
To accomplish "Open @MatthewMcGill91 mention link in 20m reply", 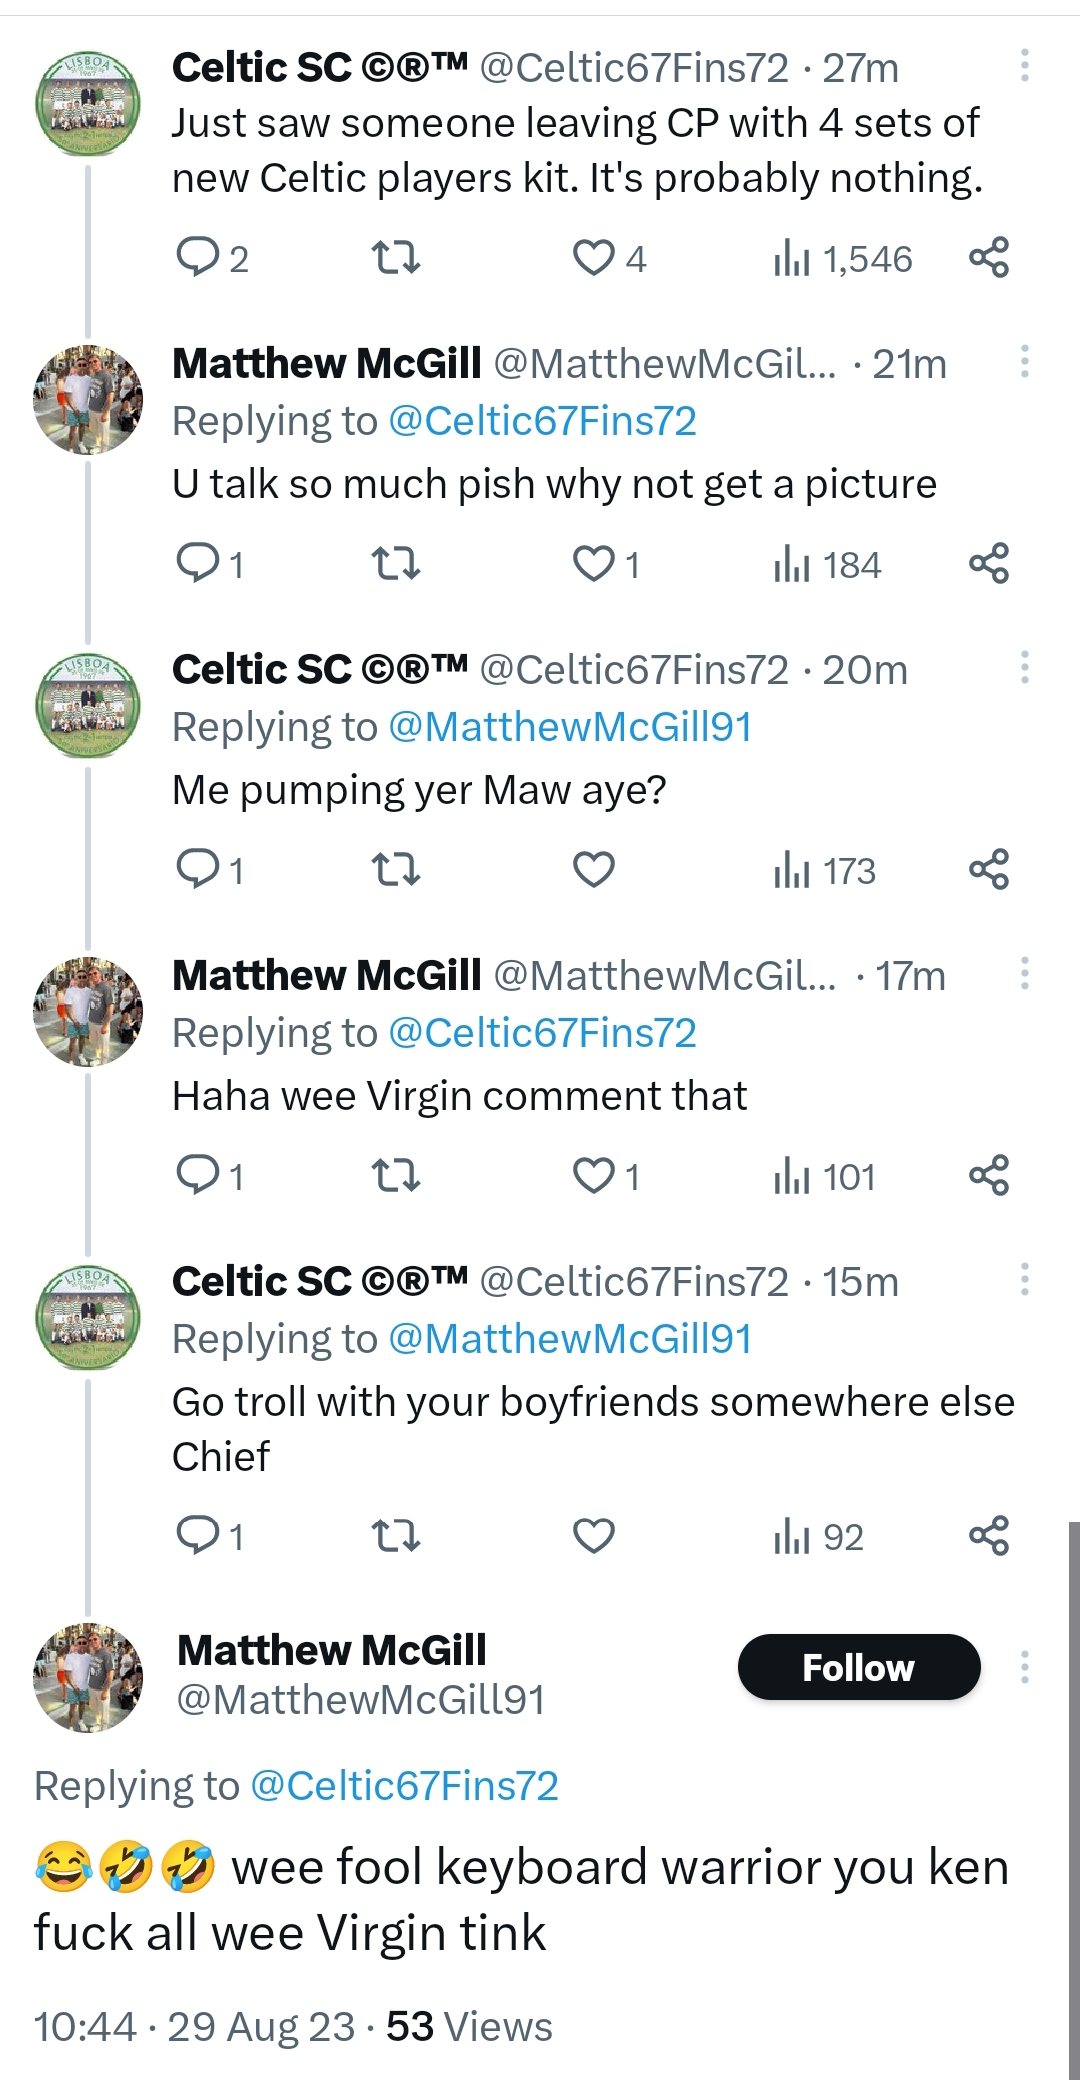I will click(569, 727).
